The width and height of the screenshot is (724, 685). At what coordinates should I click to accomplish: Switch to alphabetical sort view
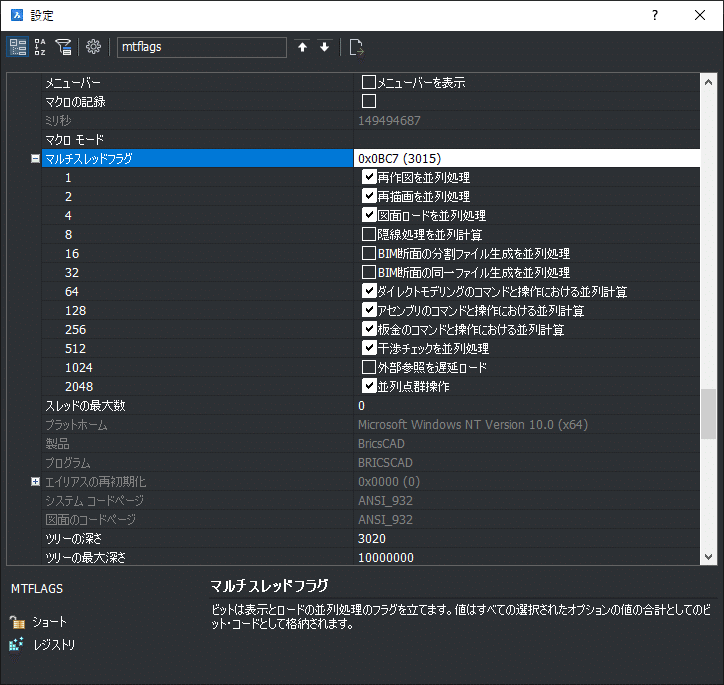(x=40, y=47)
